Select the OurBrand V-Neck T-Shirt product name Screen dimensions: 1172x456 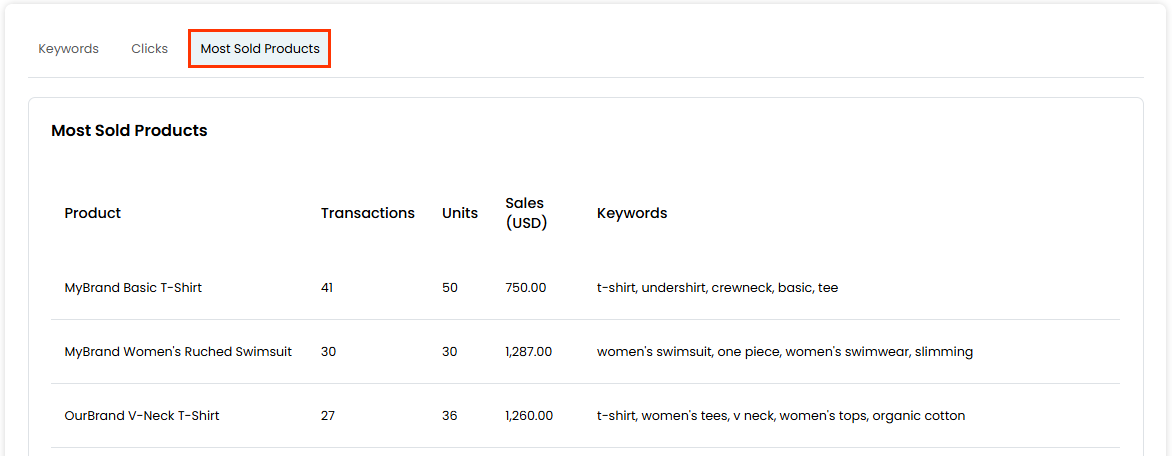coord(142,416)
